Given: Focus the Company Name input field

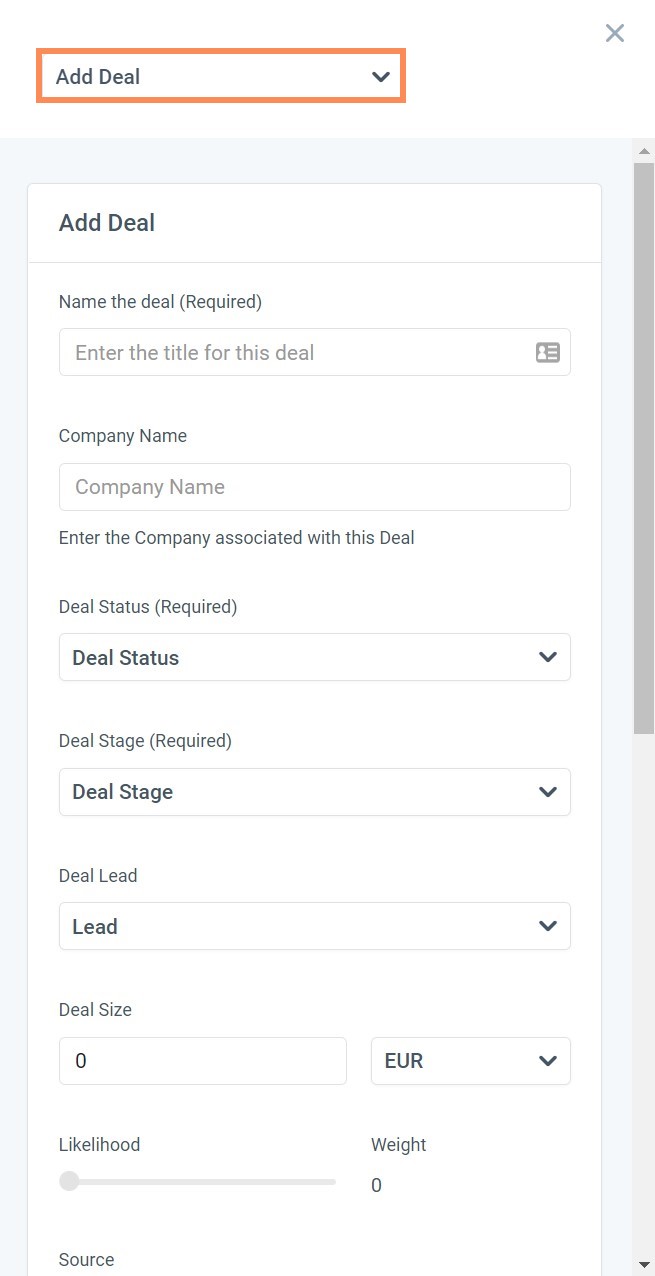Looking at the screenshot, I should [x=315, y=487].
